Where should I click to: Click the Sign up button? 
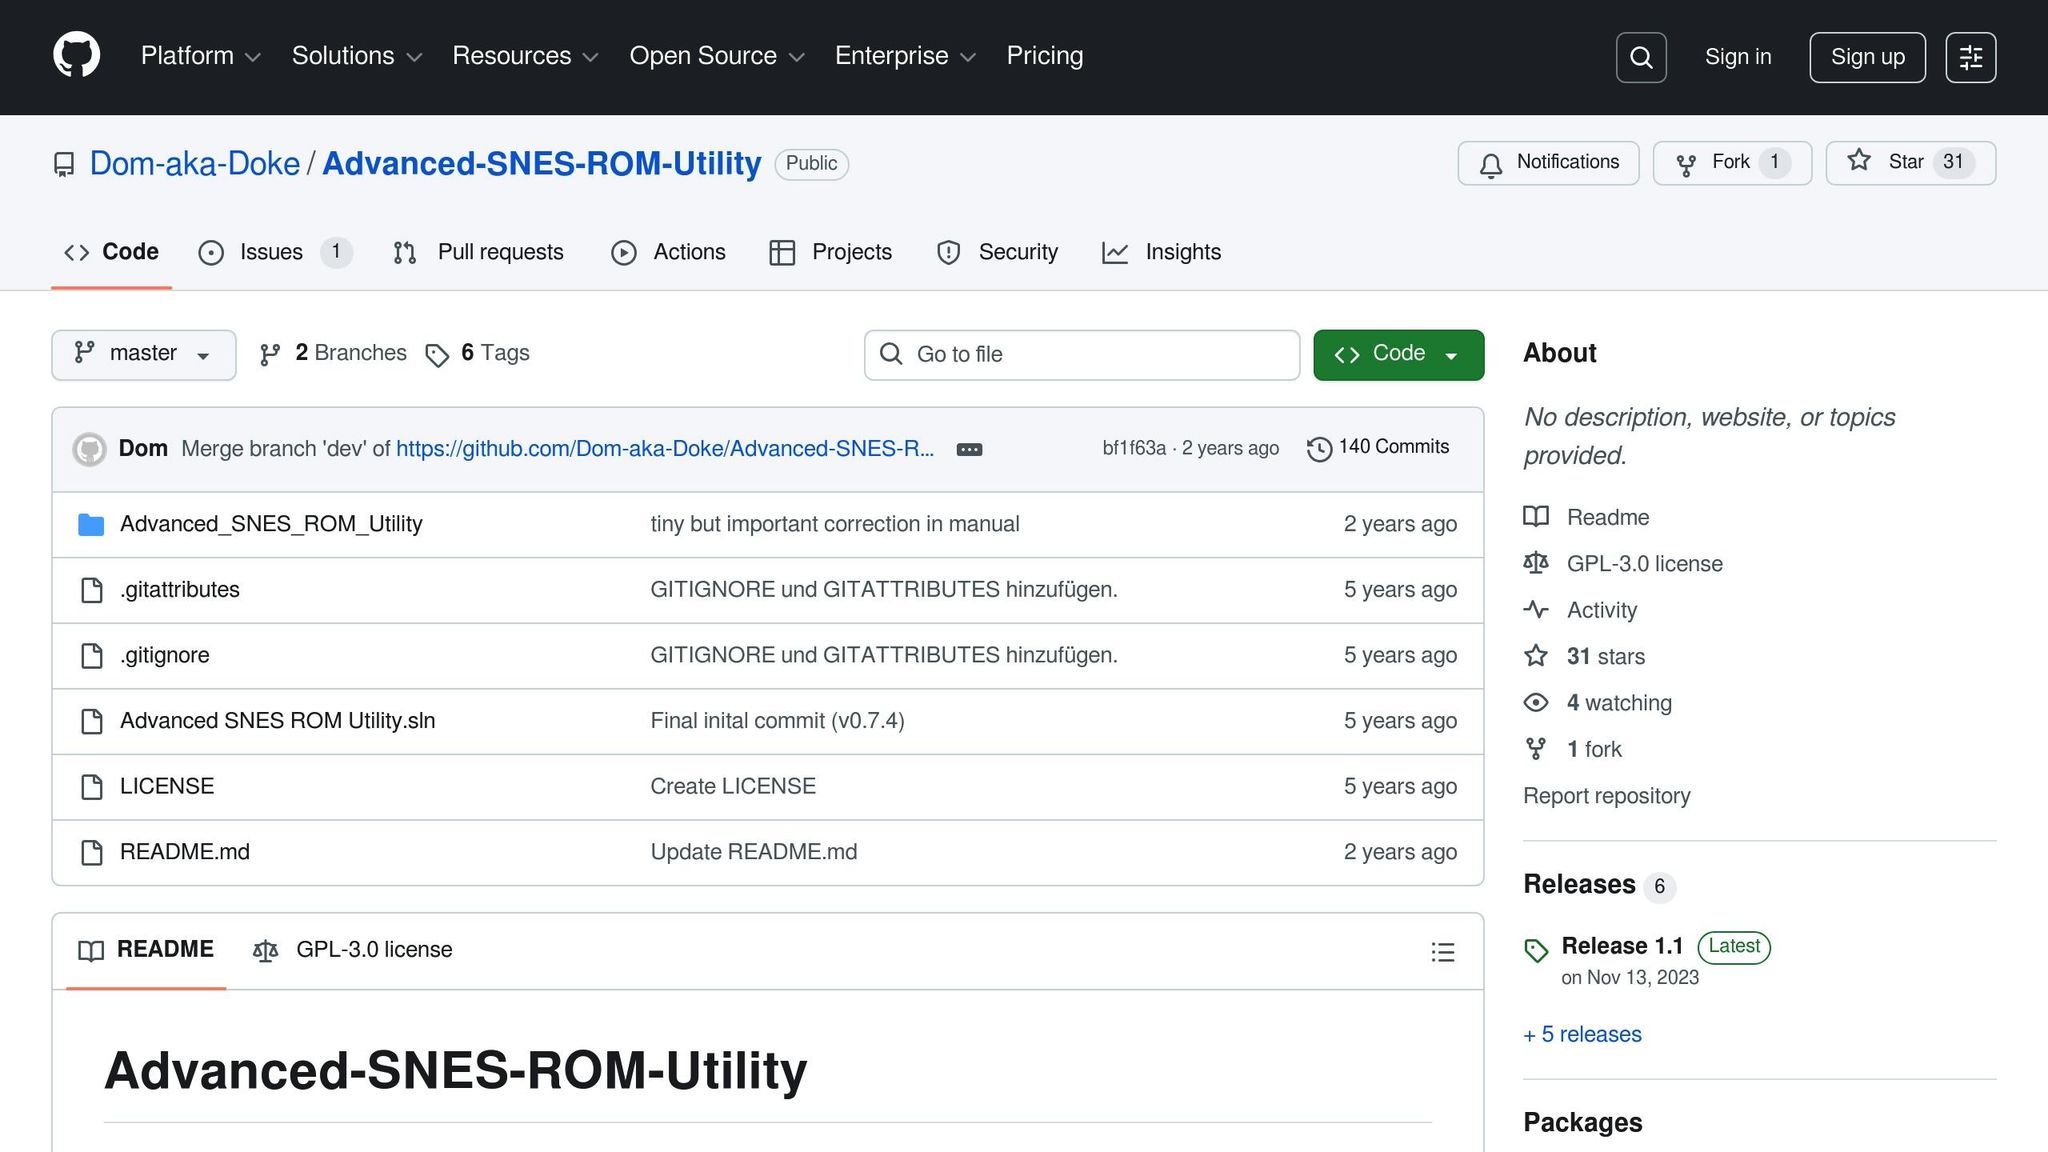[x=1867, y=57]
